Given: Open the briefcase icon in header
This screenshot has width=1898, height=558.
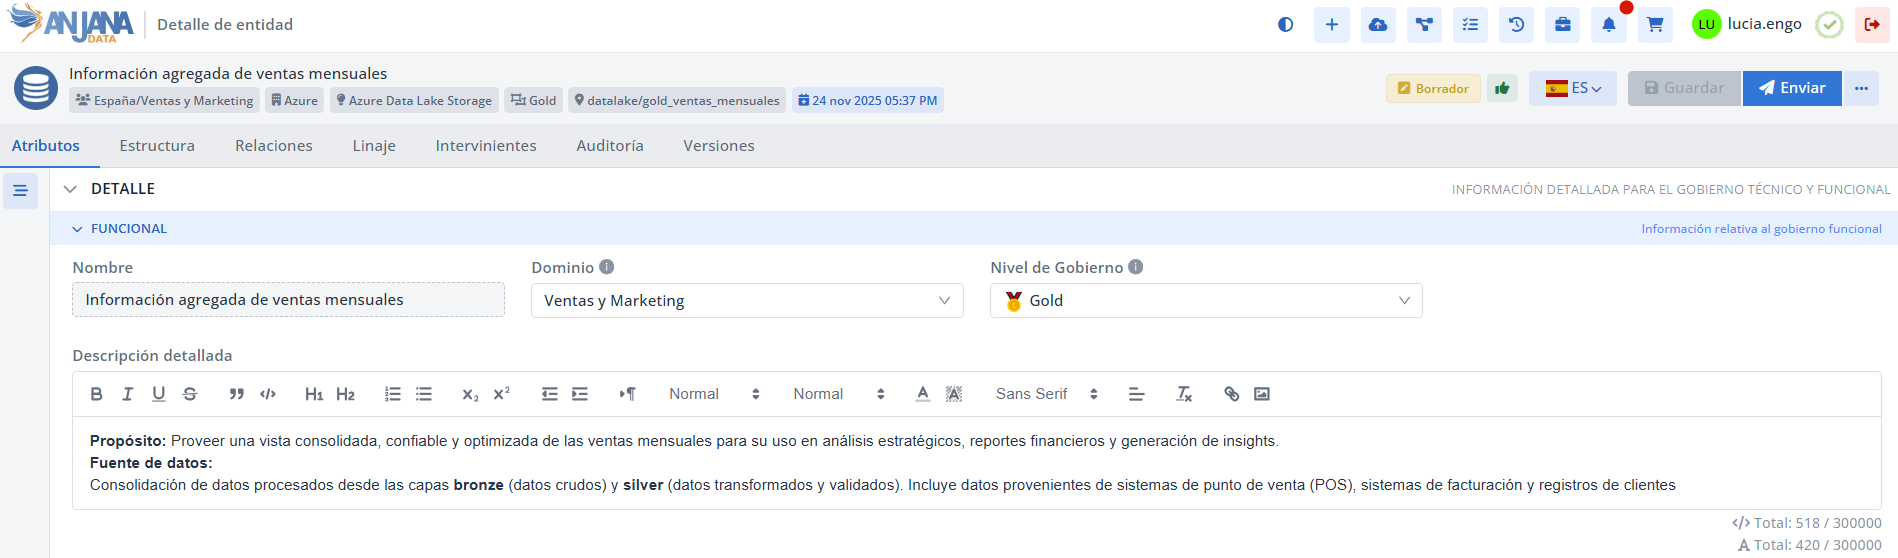Looking at the screenshot, I should point(1562,25).
